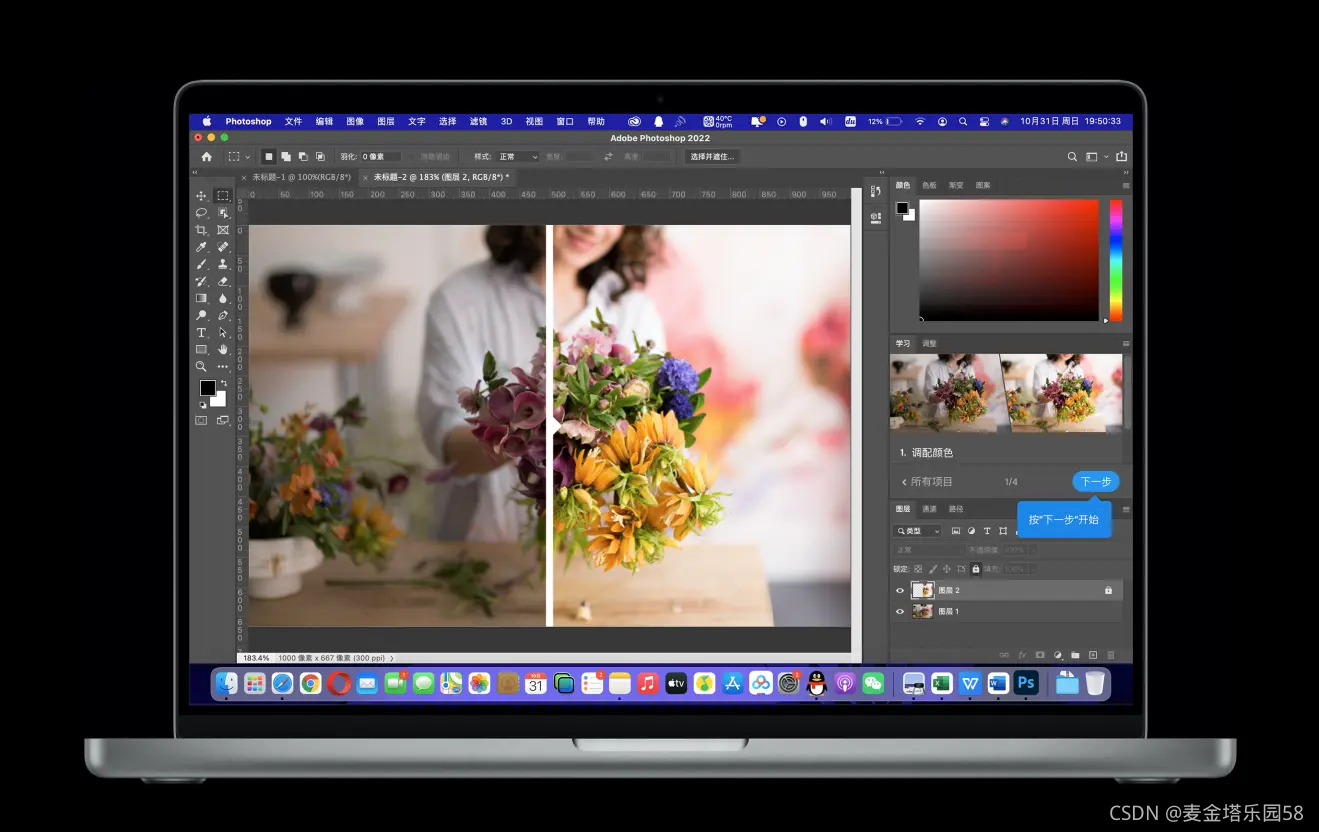Select the Spot Healing Brush tool

tap(223, 247)
